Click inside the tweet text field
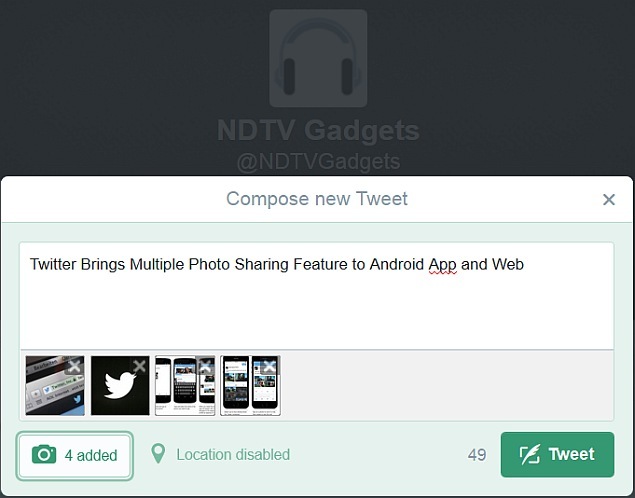Image resolution: width=635 pixels, height=498 pixels. coord(317,296)
